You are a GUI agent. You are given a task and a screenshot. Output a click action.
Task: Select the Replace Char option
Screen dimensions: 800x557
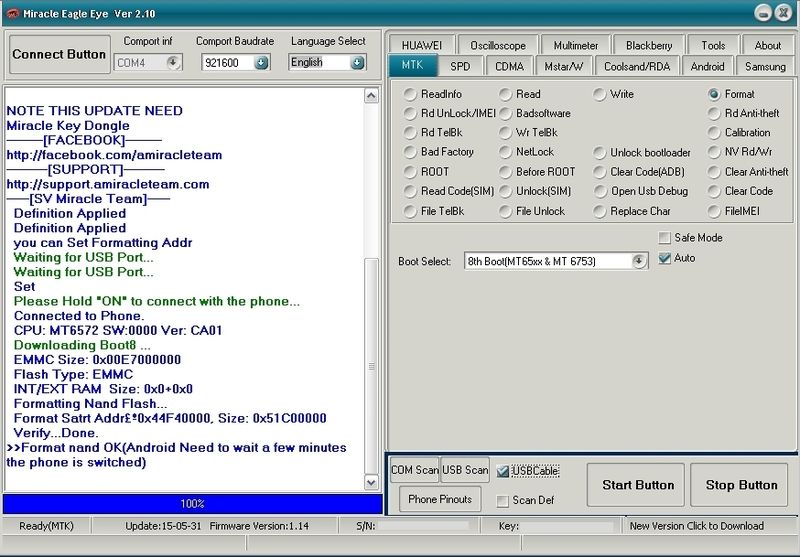click(632, 211)
